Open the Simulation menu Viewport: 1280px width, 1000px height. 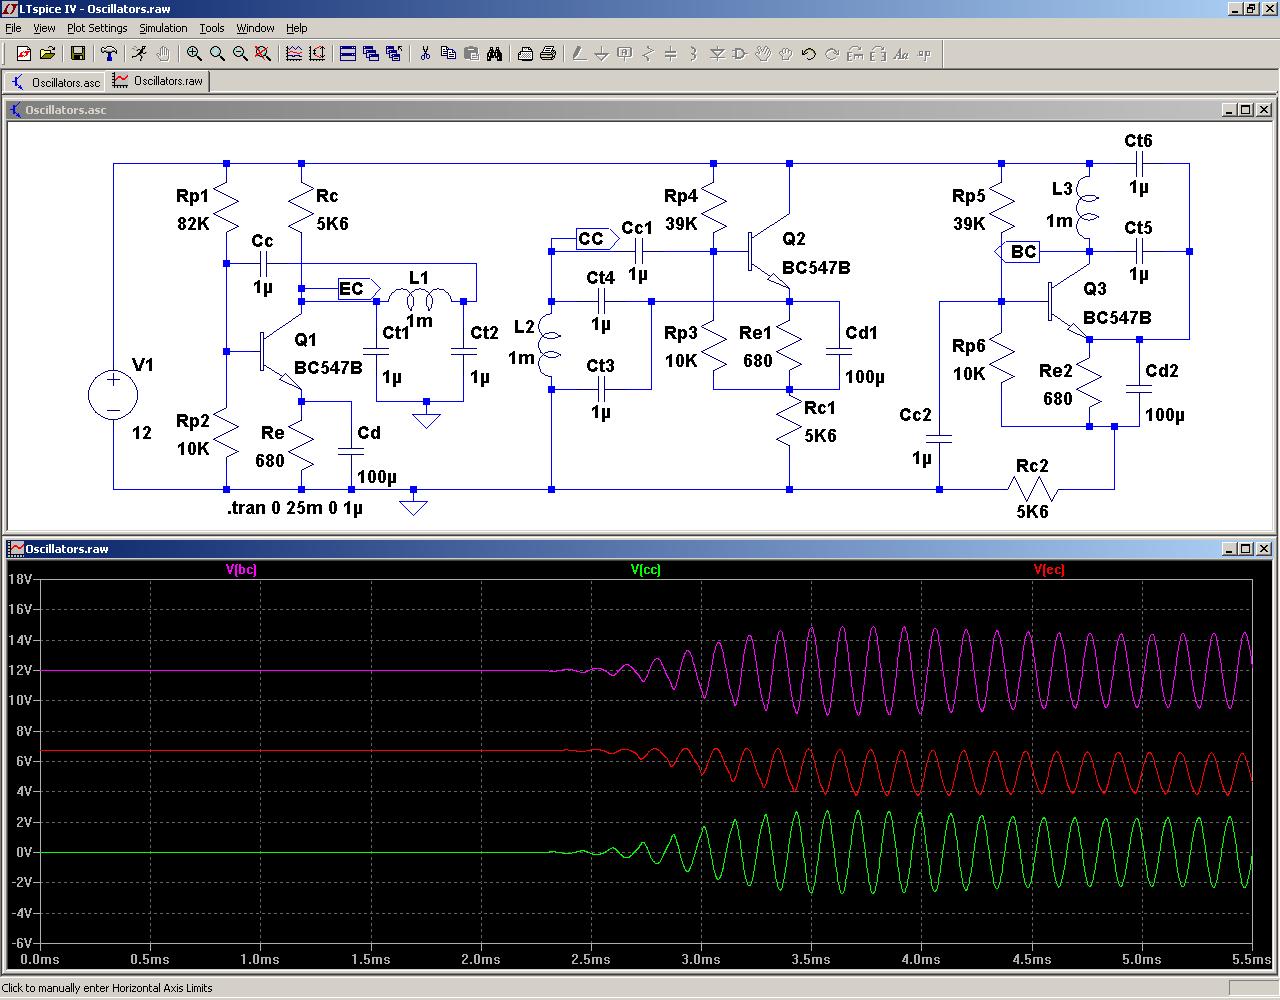[x=163, y=28]
